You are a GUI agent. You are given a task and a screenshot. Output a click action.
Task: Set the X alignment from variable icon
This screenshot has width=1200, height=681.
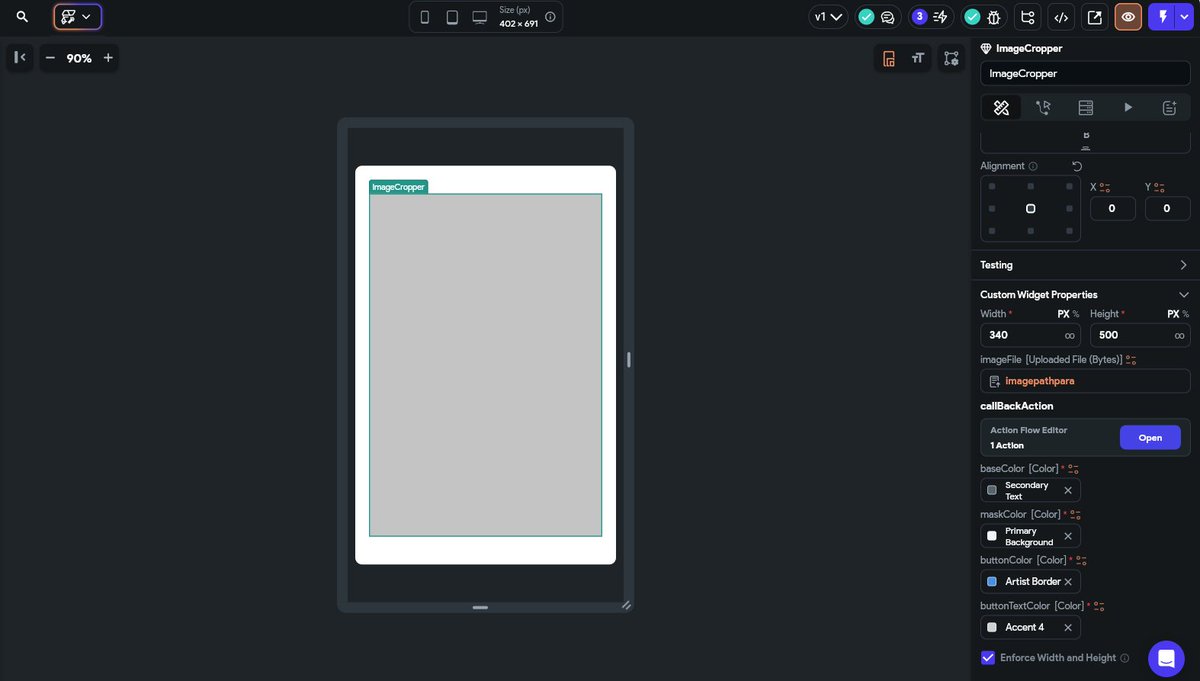pyautogui.click(x=1105, y=187)
